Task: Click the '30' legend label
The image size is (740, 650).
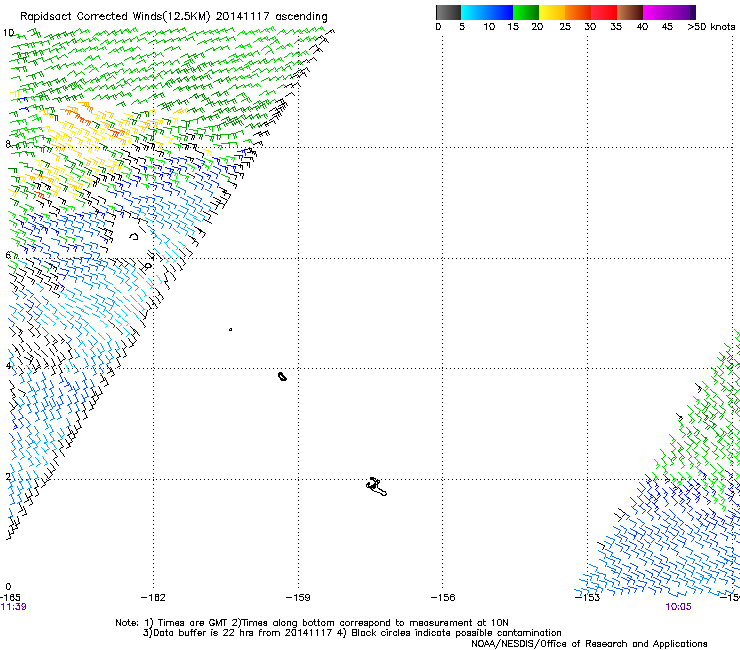Action: 590,27
